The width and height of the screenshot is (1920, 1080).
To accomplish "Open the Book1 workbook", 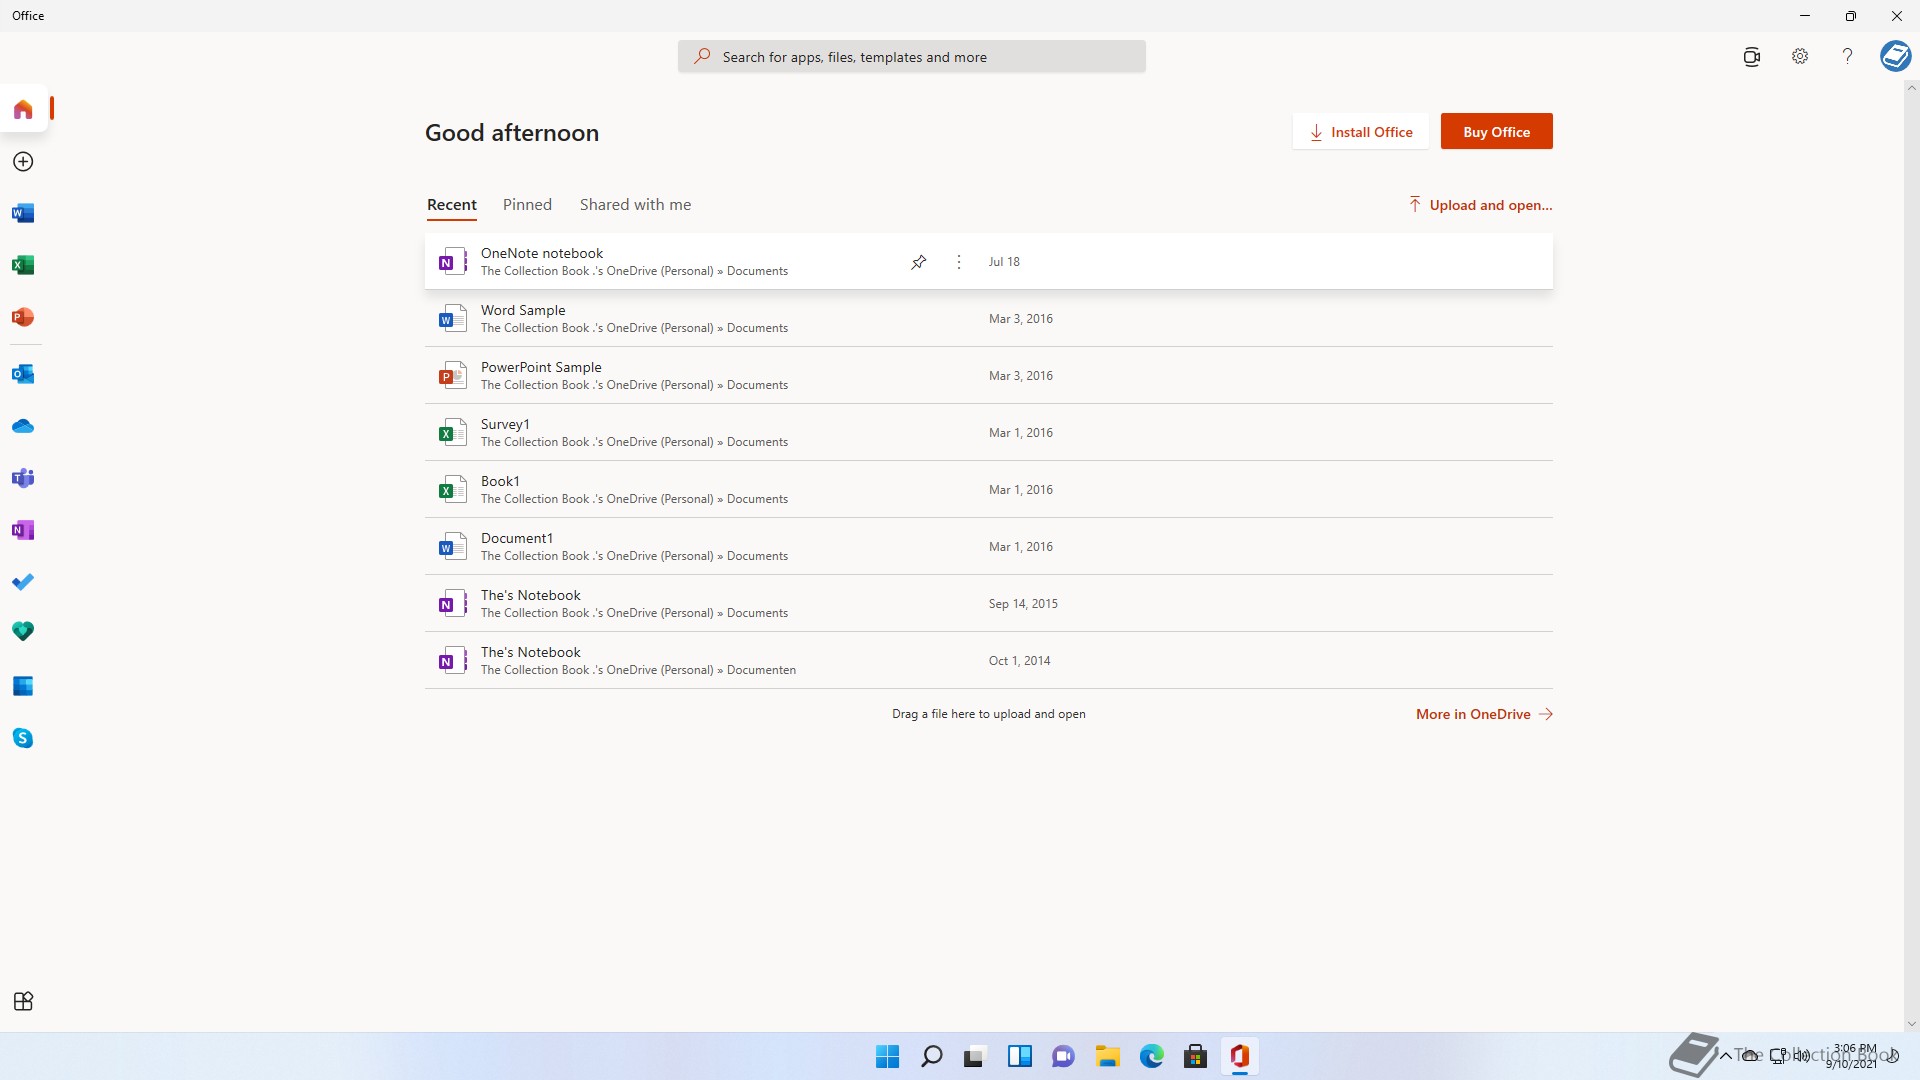I will click(988, 490).
